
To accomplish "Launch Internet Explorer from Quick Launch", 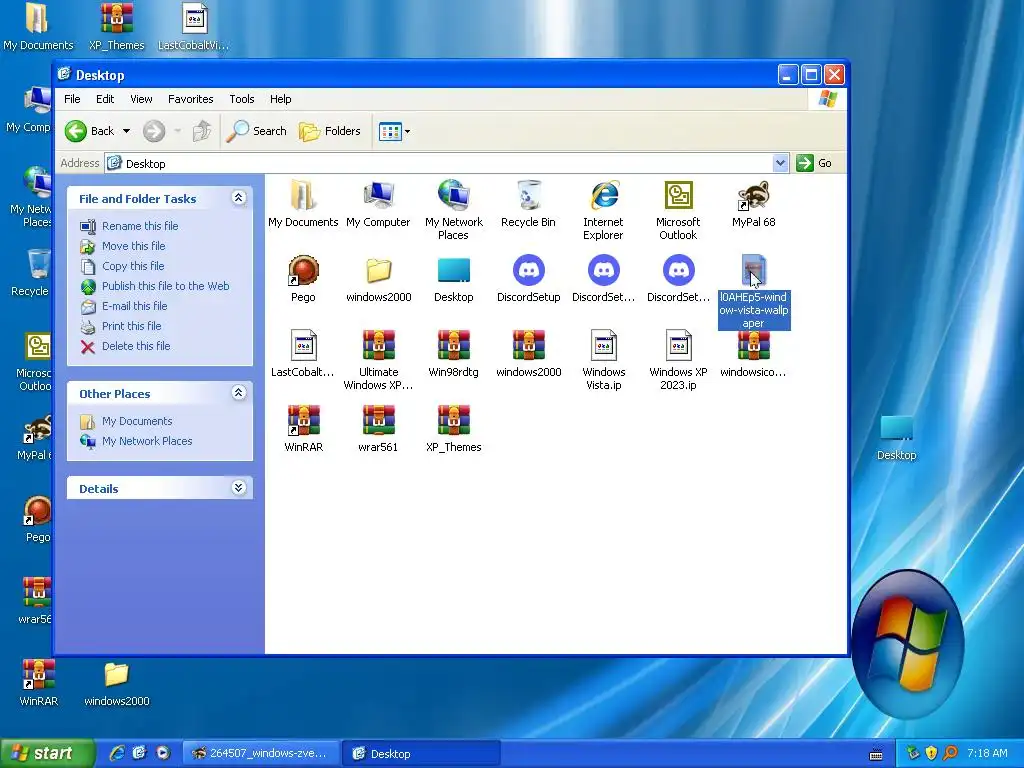I will pos(117,753).
